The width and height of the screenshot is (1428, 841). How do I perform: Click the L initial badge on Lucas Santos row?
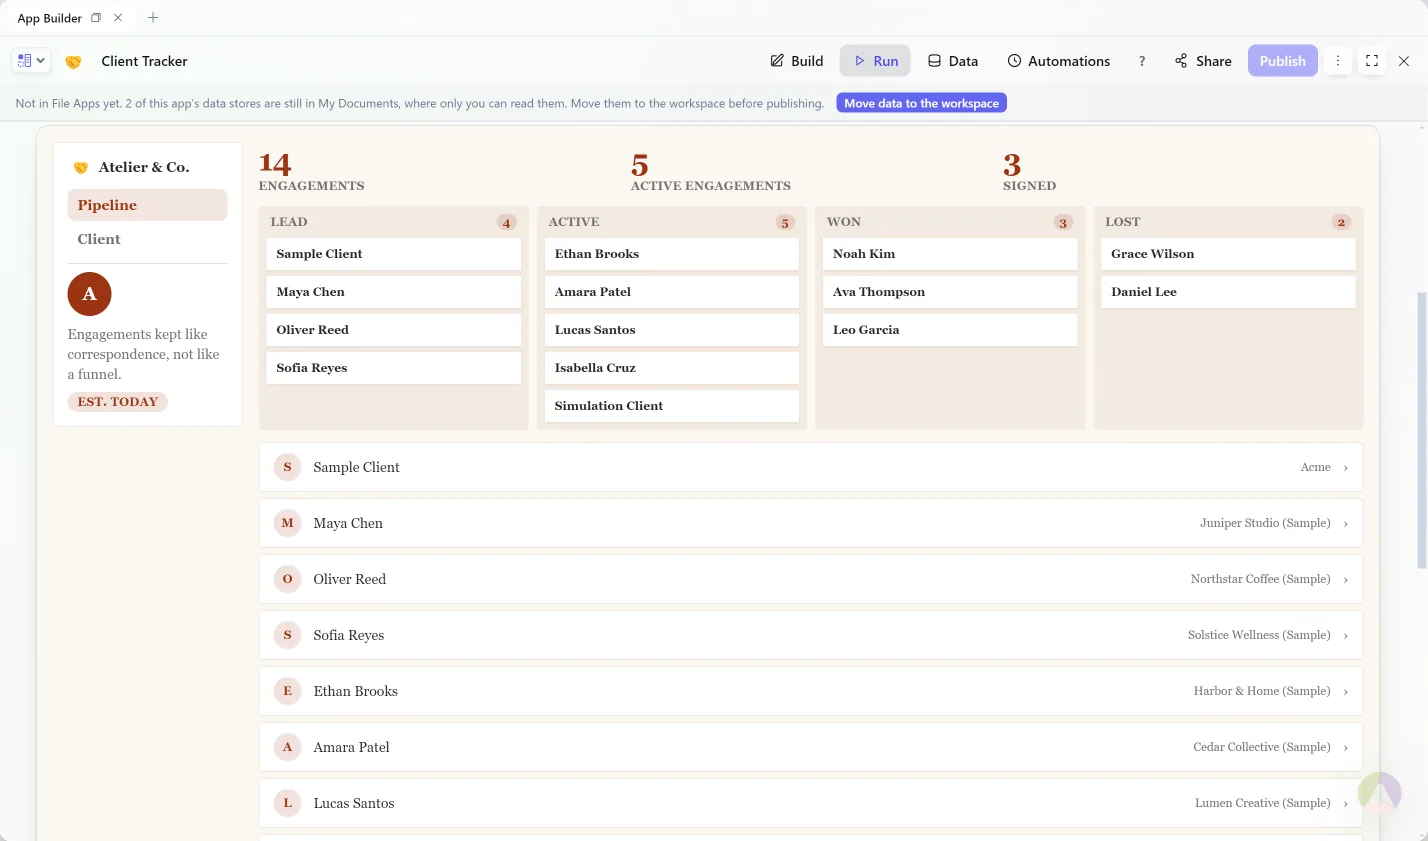tap(287, 803)
